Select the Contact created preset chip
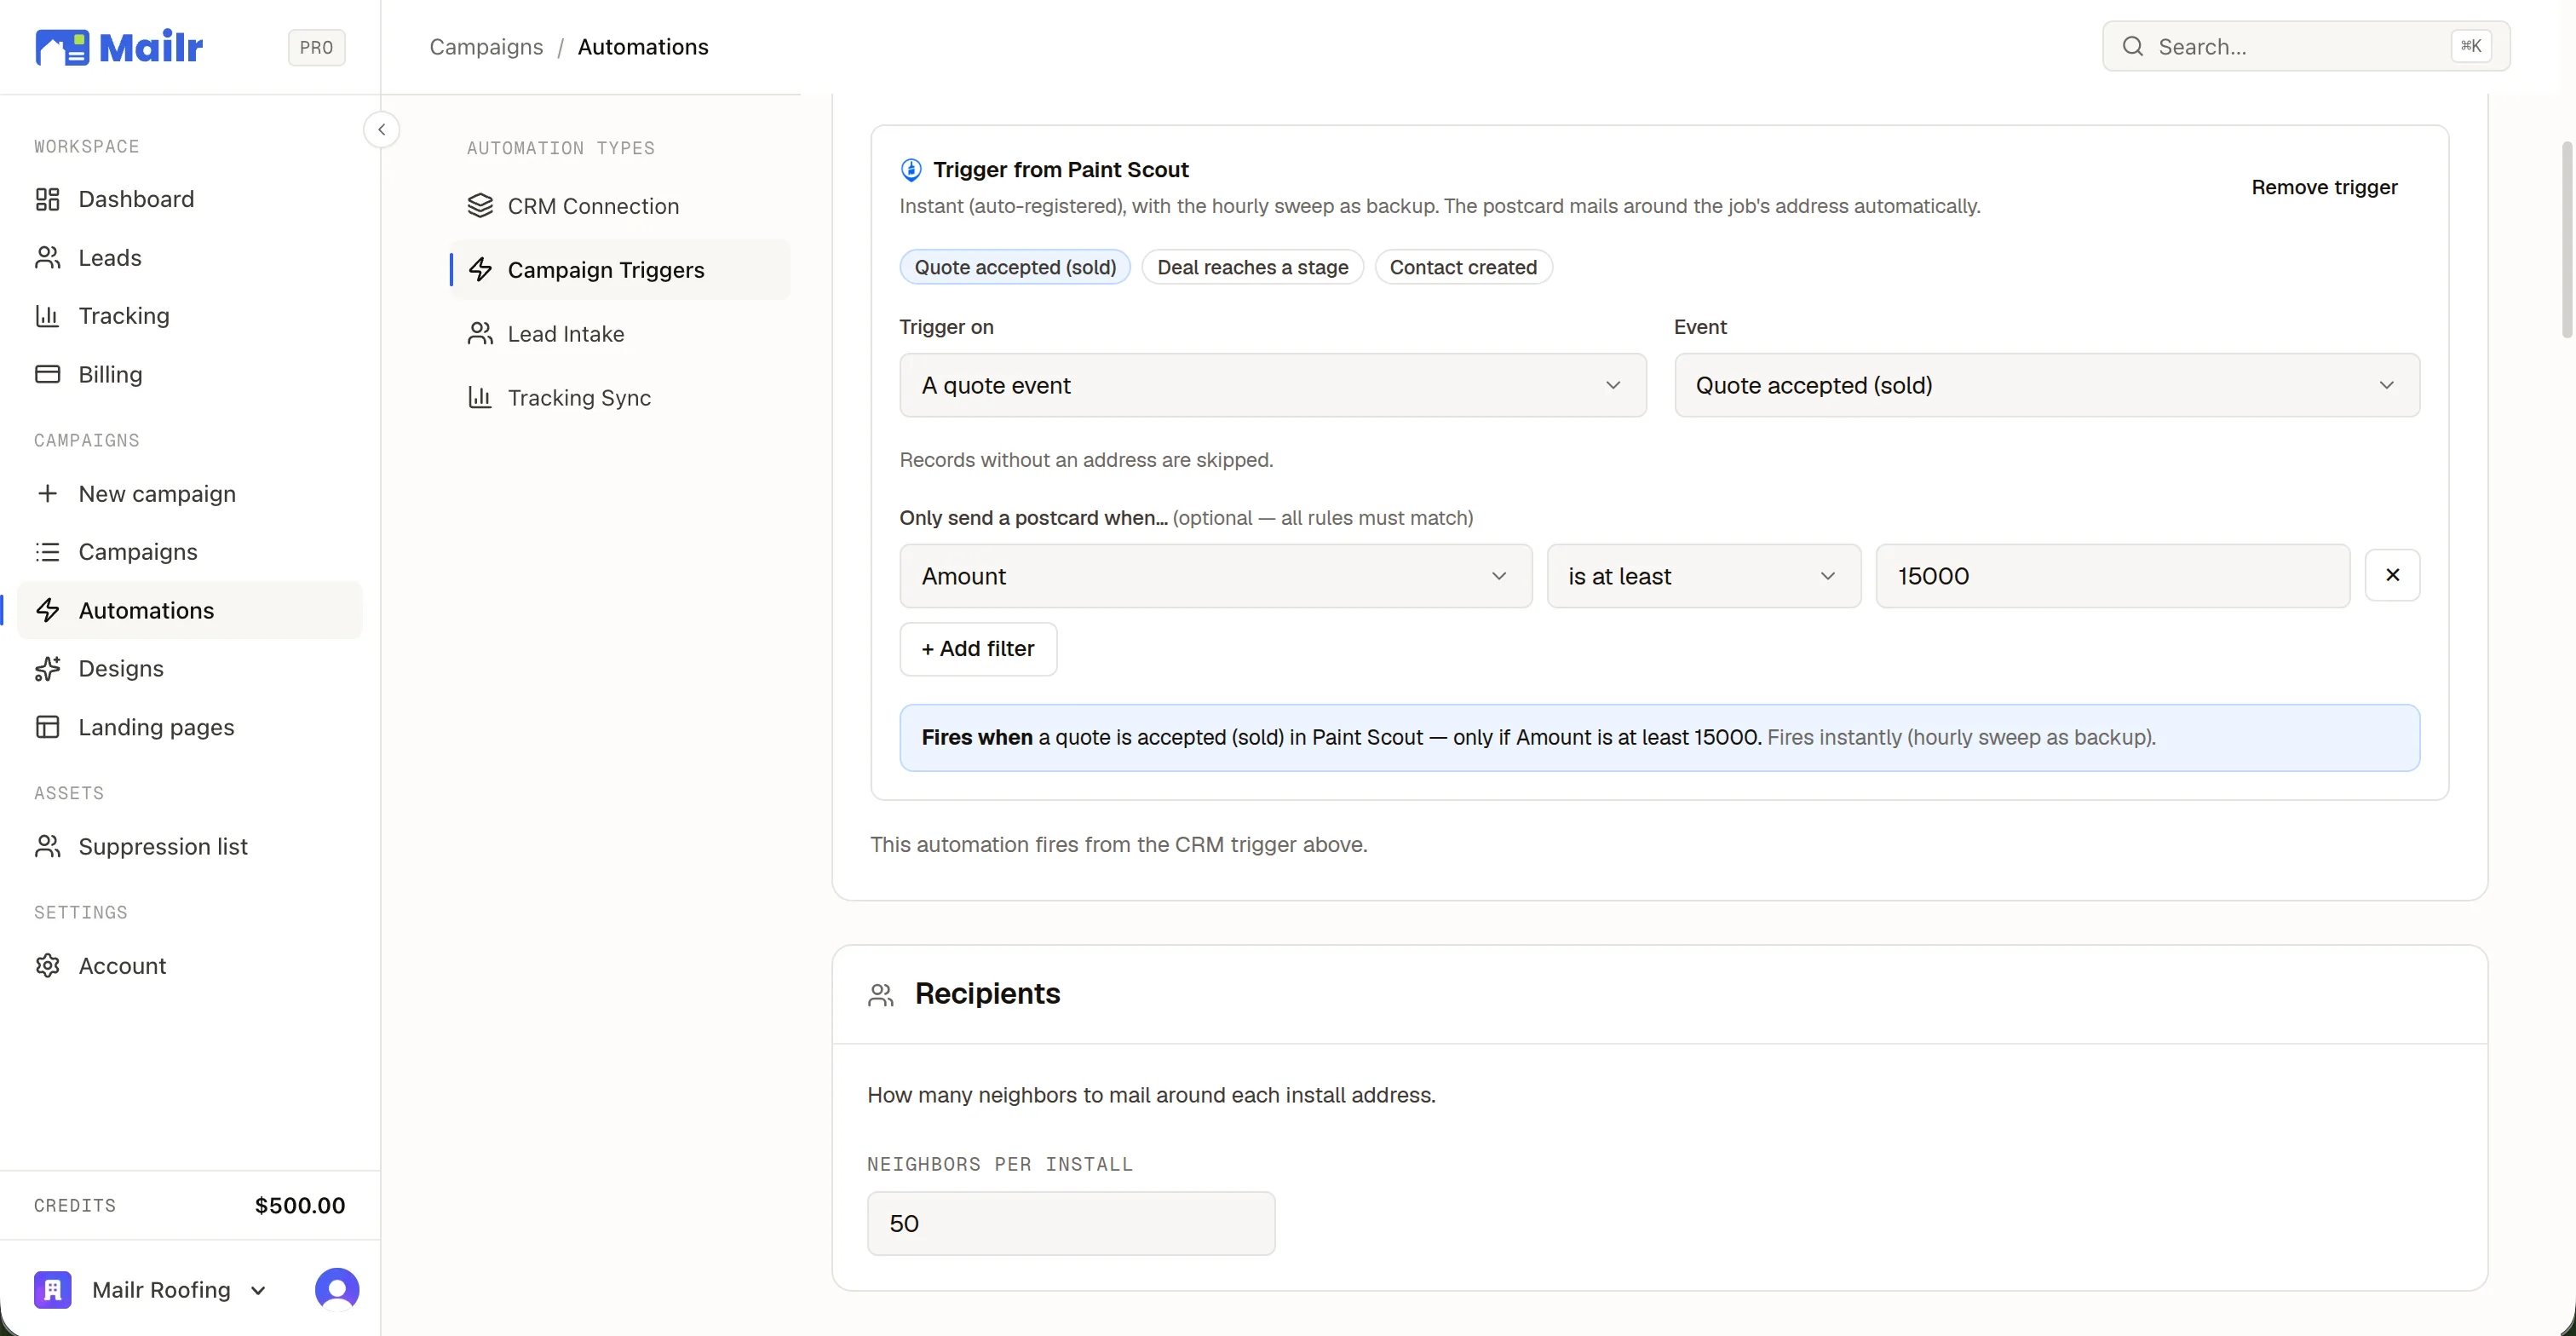The height and width of the screenshot is (1336, 2576). click(1463, 267)
